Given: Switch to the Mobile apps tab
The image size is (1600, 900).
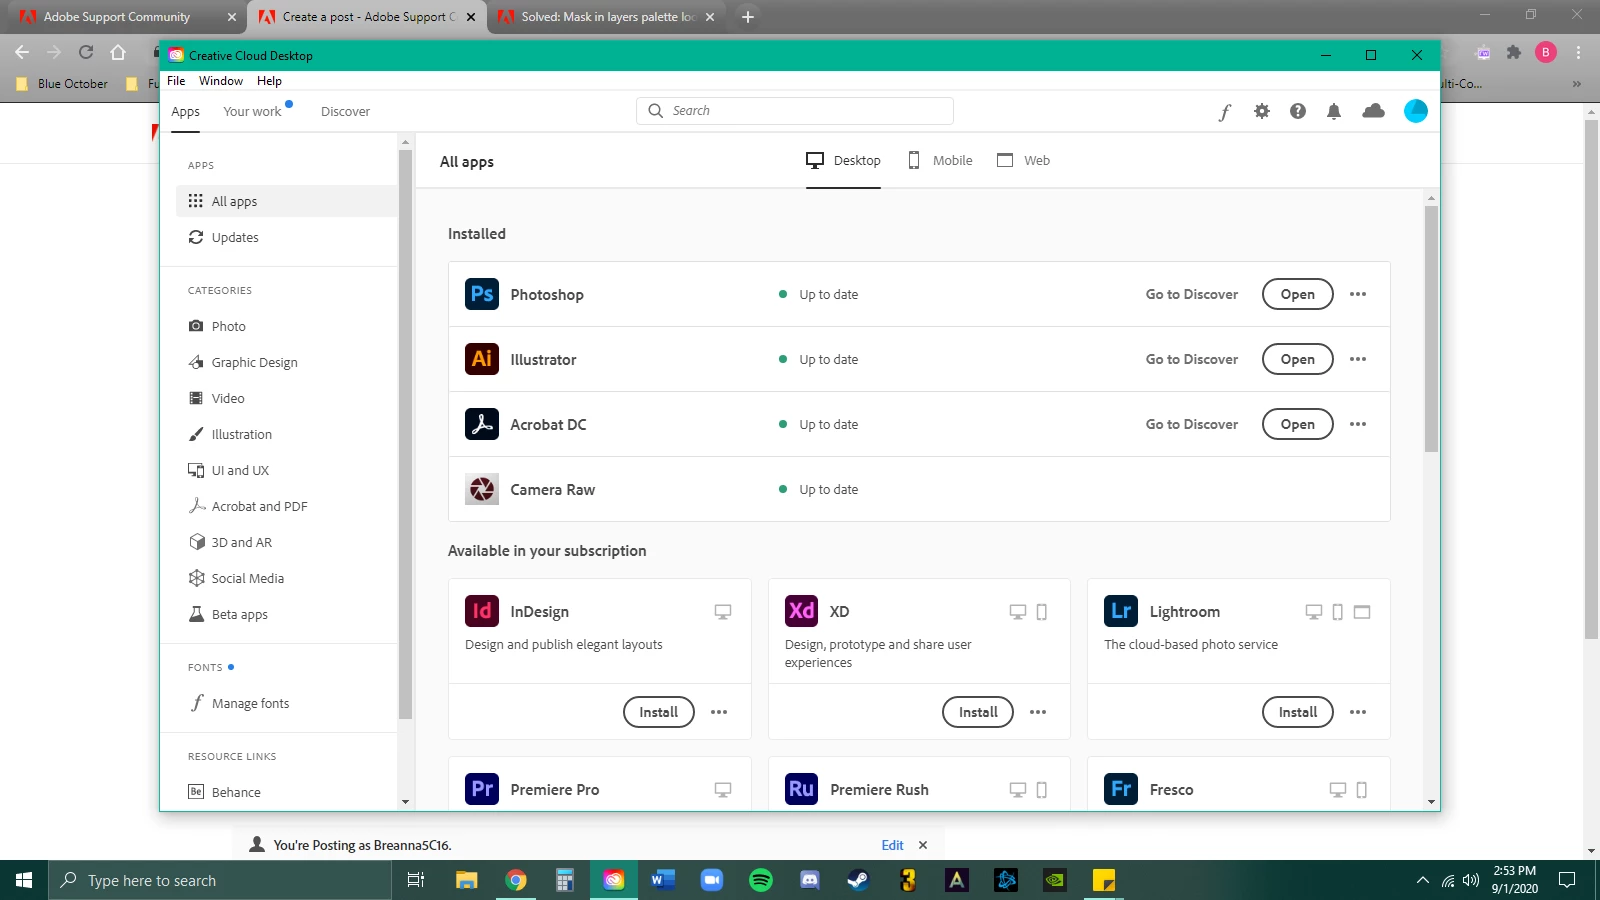Looking at the screenshot, I should [940, 160].
